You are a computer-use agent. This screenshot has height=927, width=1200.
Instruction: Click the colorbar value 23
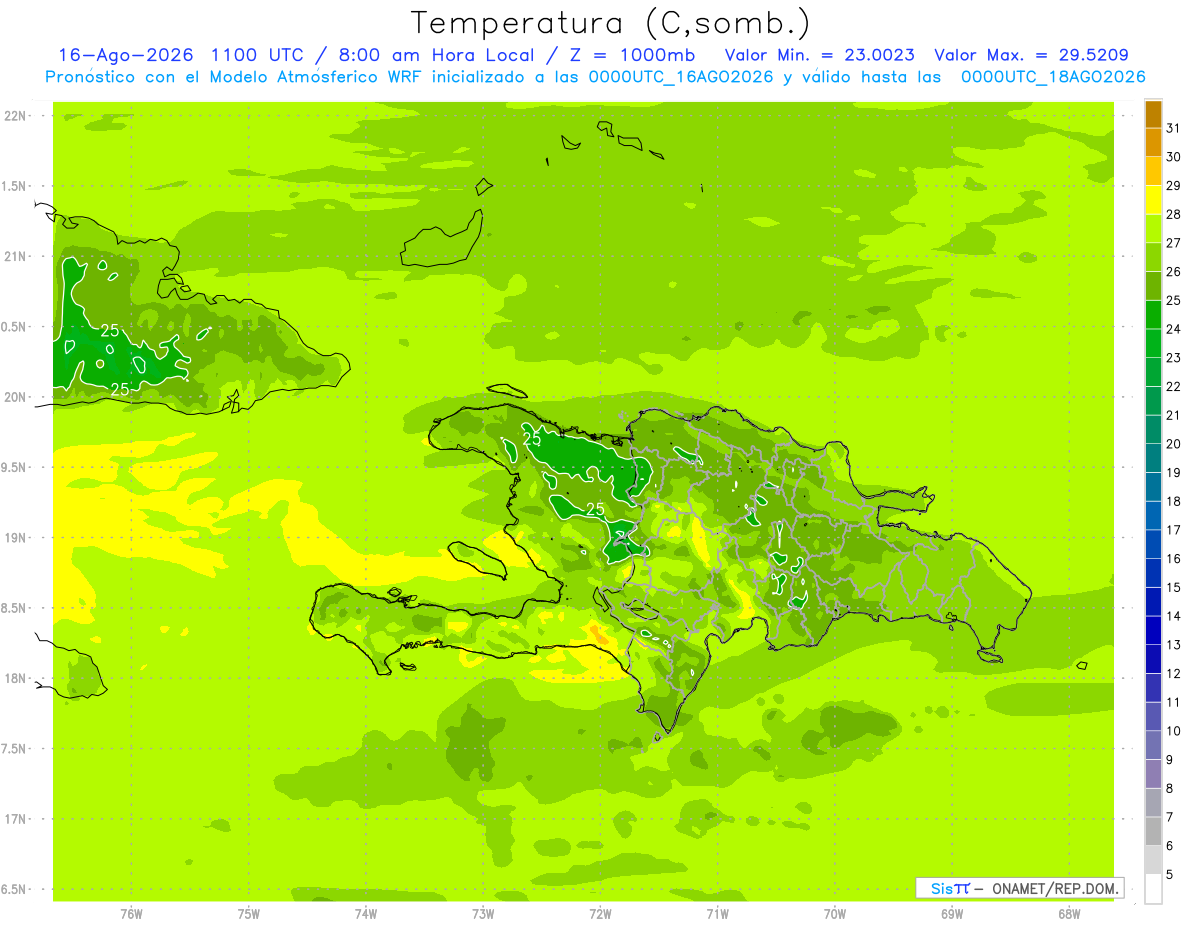1173,358
